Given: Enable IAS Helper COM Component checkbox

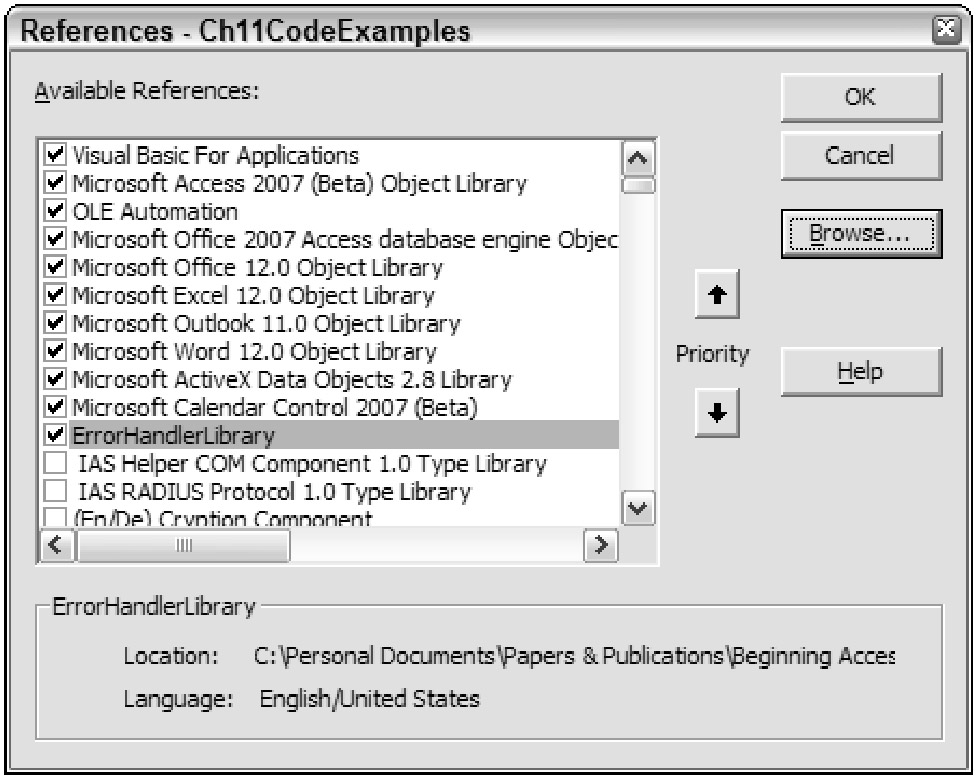Looking at the screenshot, I should (56, 464).
